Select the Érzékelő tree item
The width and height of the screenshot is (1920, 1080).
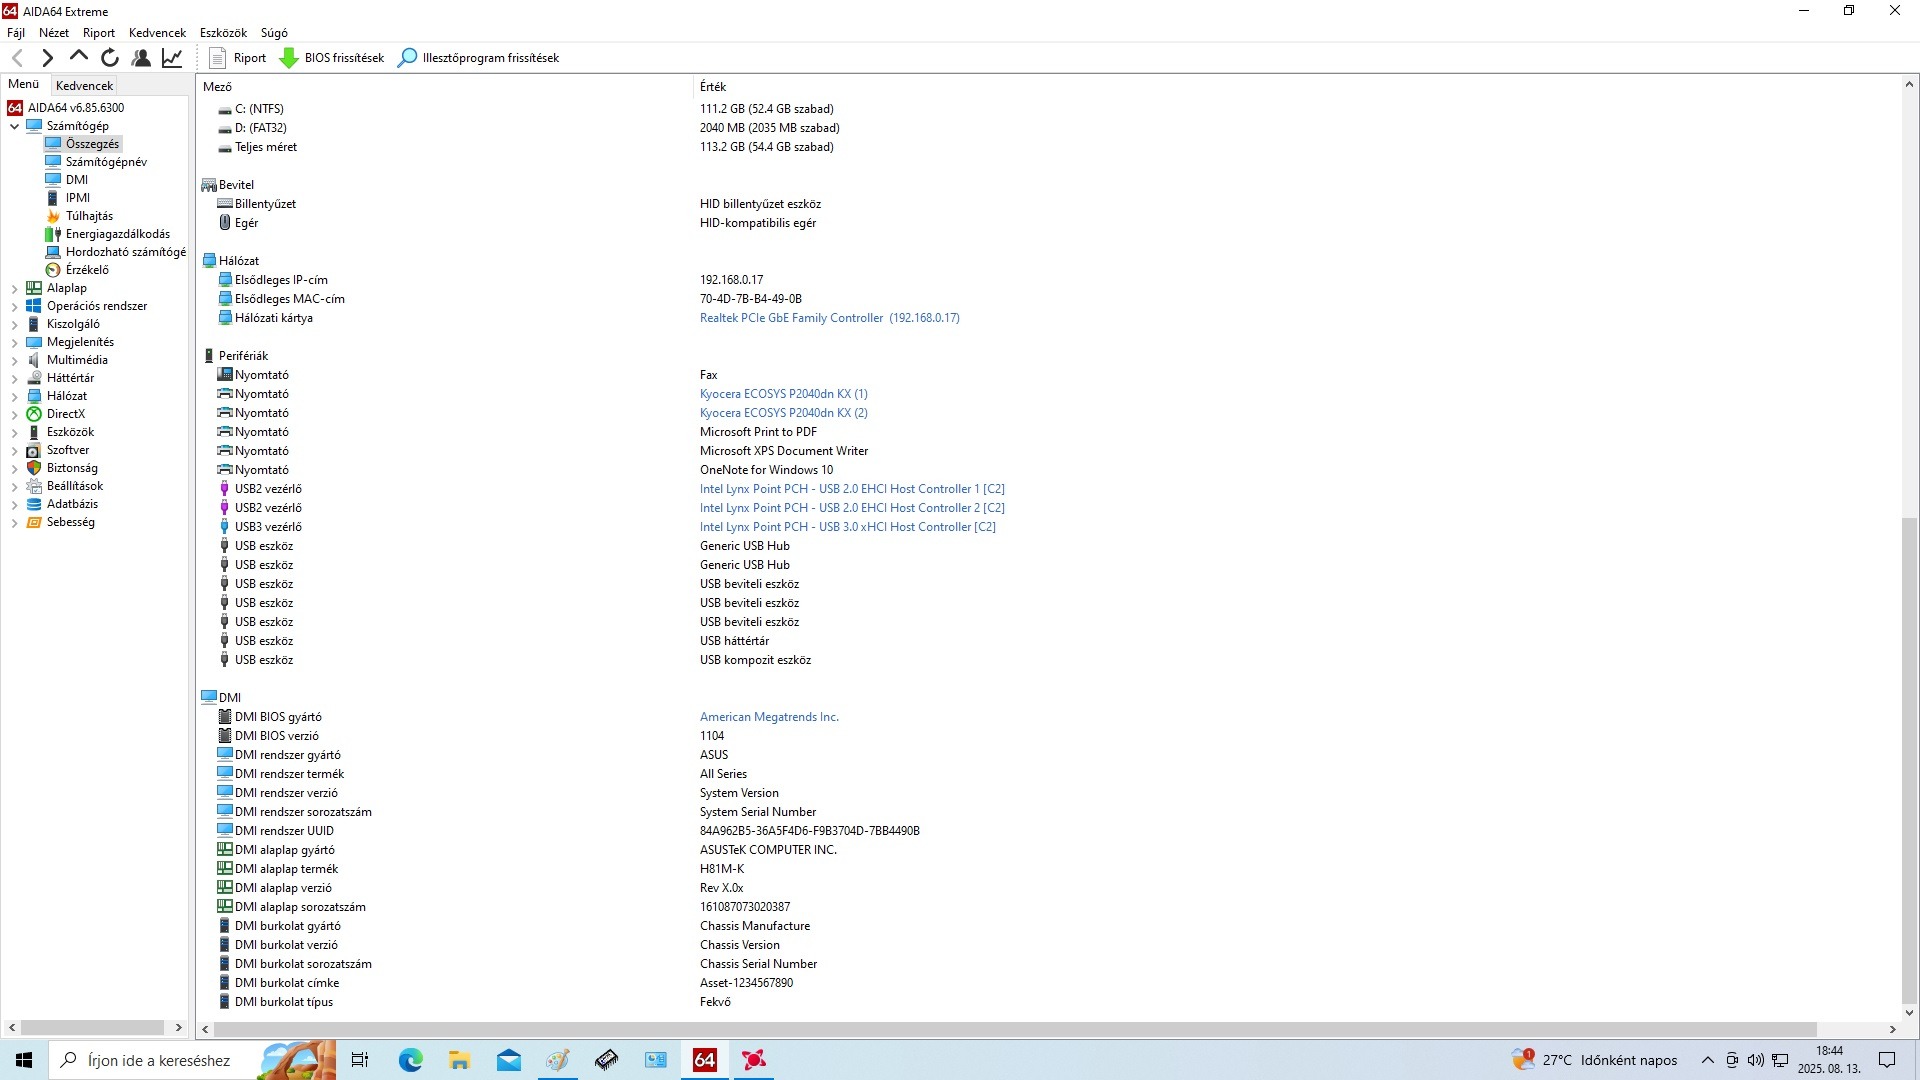(87, 270)
